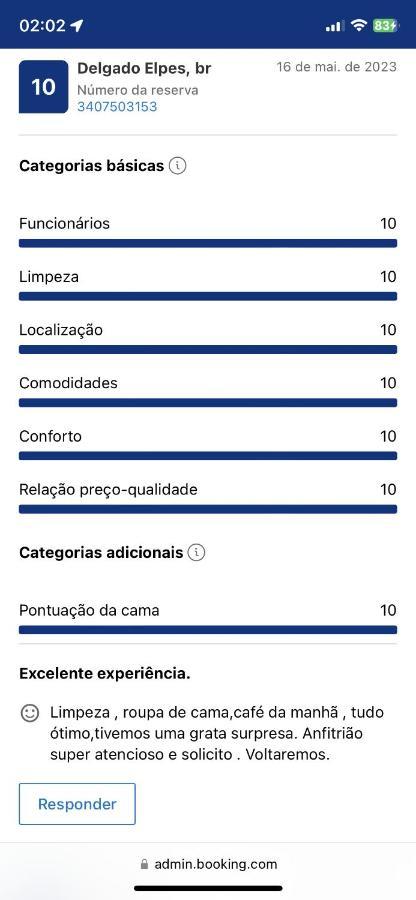Tap the info icon beside Categorias básicas
The height and width of the screenshot is (900, 416).
coord(178,166)
